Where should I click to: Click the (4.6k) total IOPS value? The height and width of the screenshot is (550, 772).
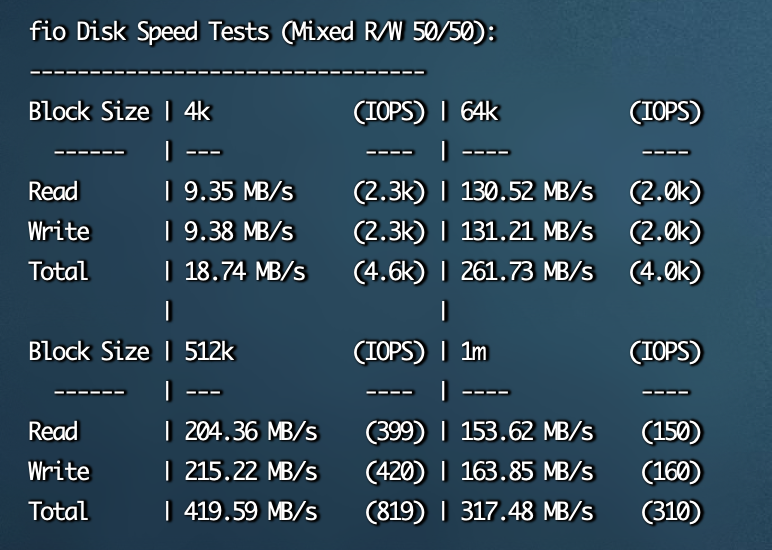tap(389, 271)
